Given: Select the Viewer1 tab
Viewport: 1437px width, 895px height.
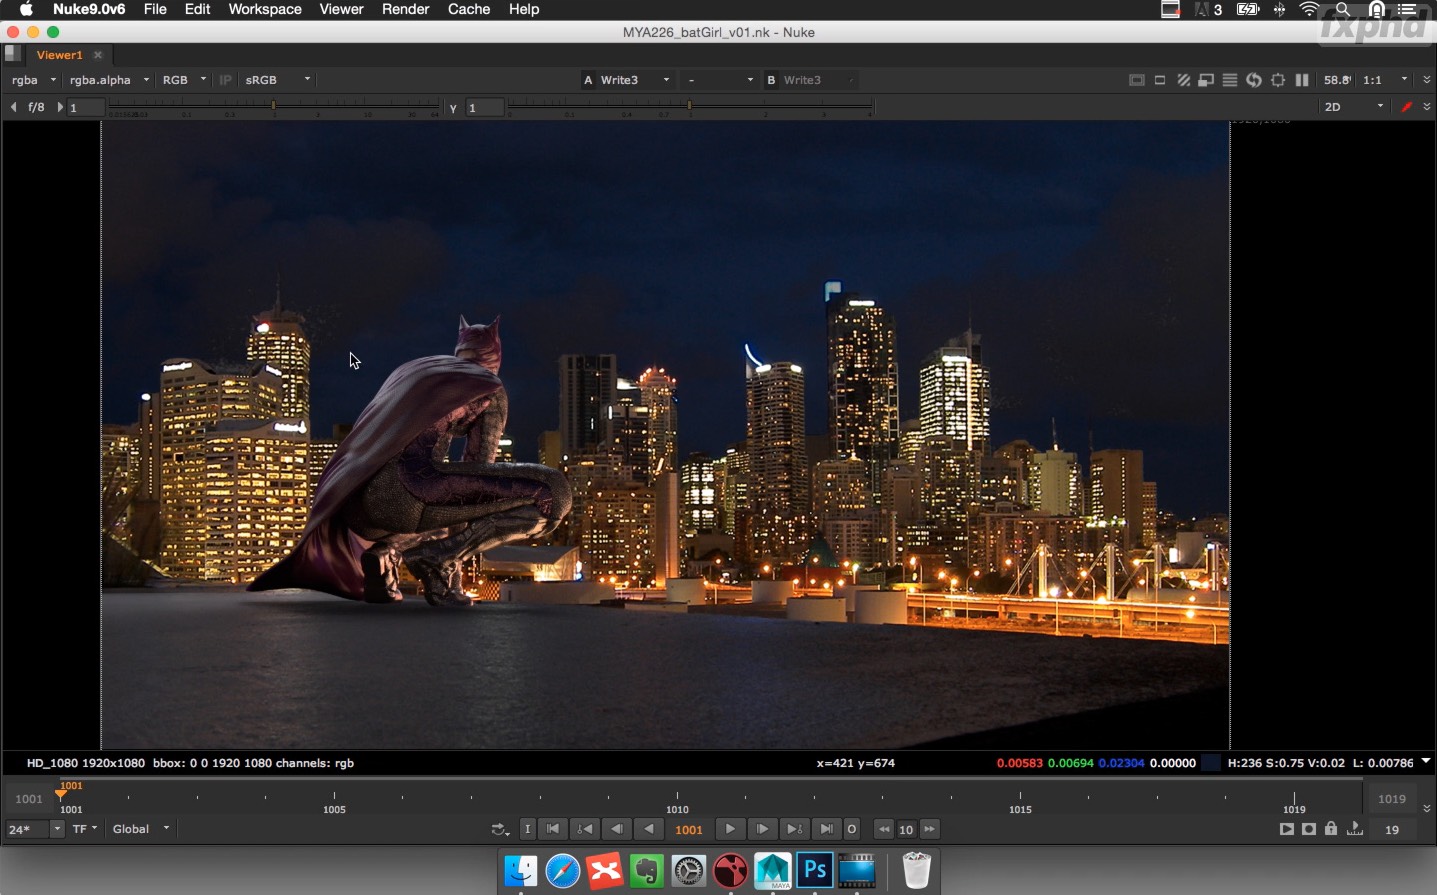Looking at the screenshot, I should click(x=59, y=55).
